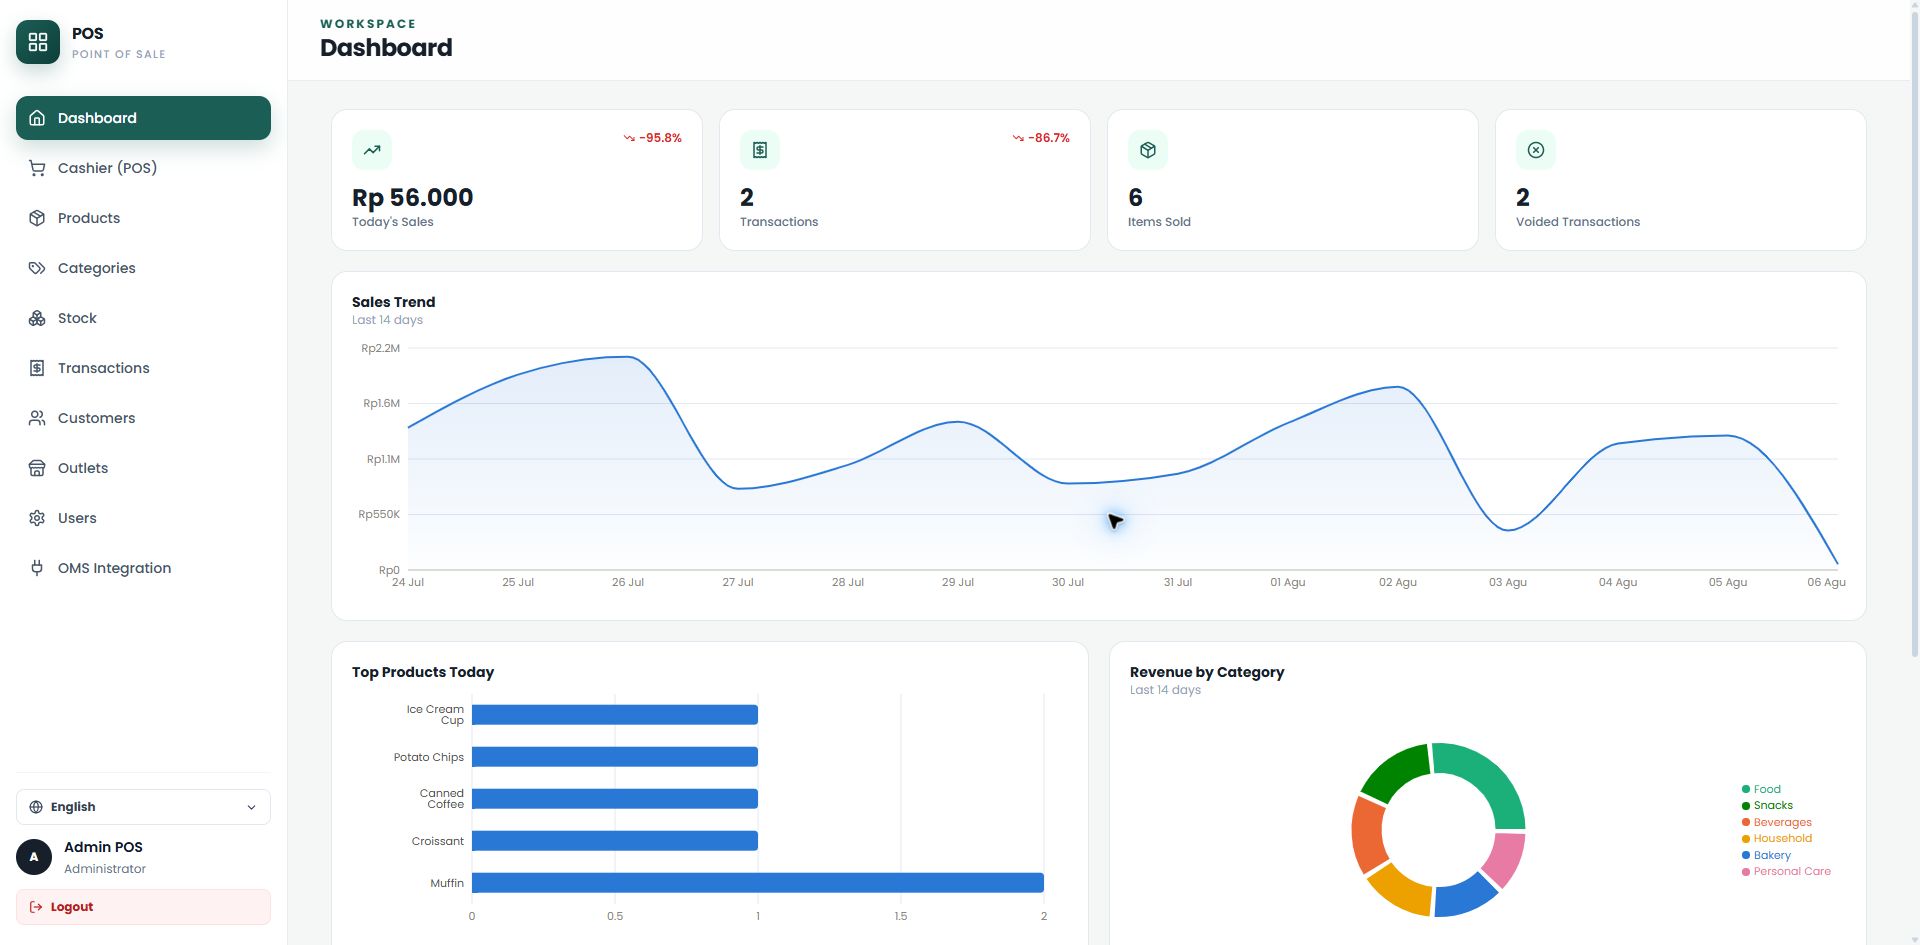Click the Stock boxes icon

pyautogui.click(x=37, y=318)
